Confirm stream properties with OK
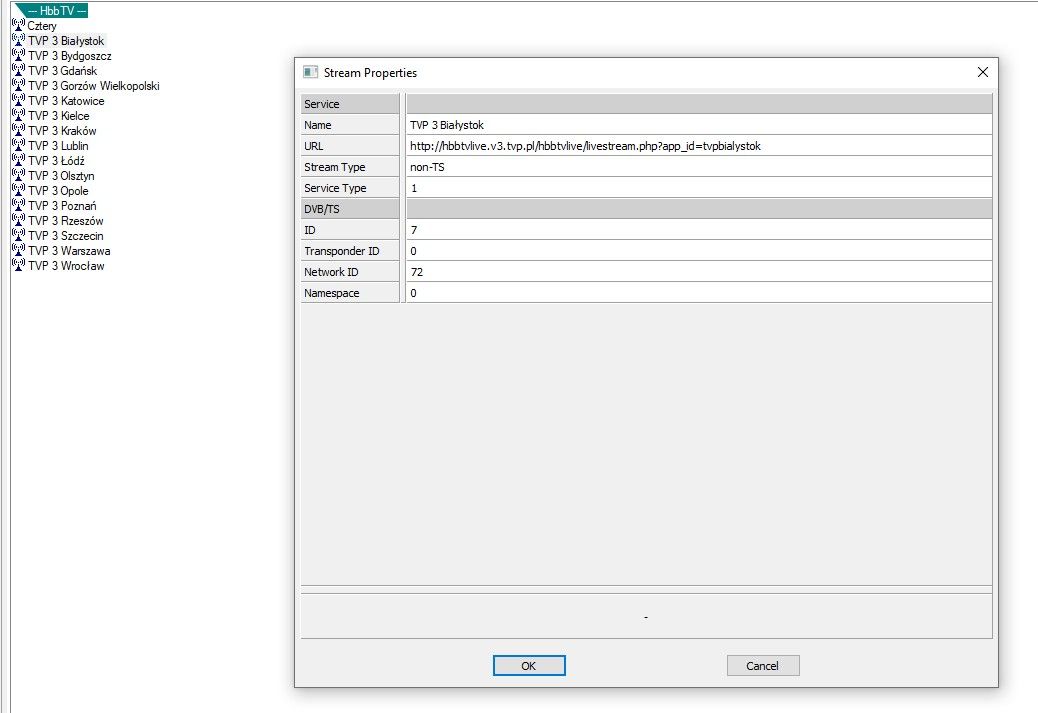The width and height of the screenshot is (1038, 713). point(529,665)
